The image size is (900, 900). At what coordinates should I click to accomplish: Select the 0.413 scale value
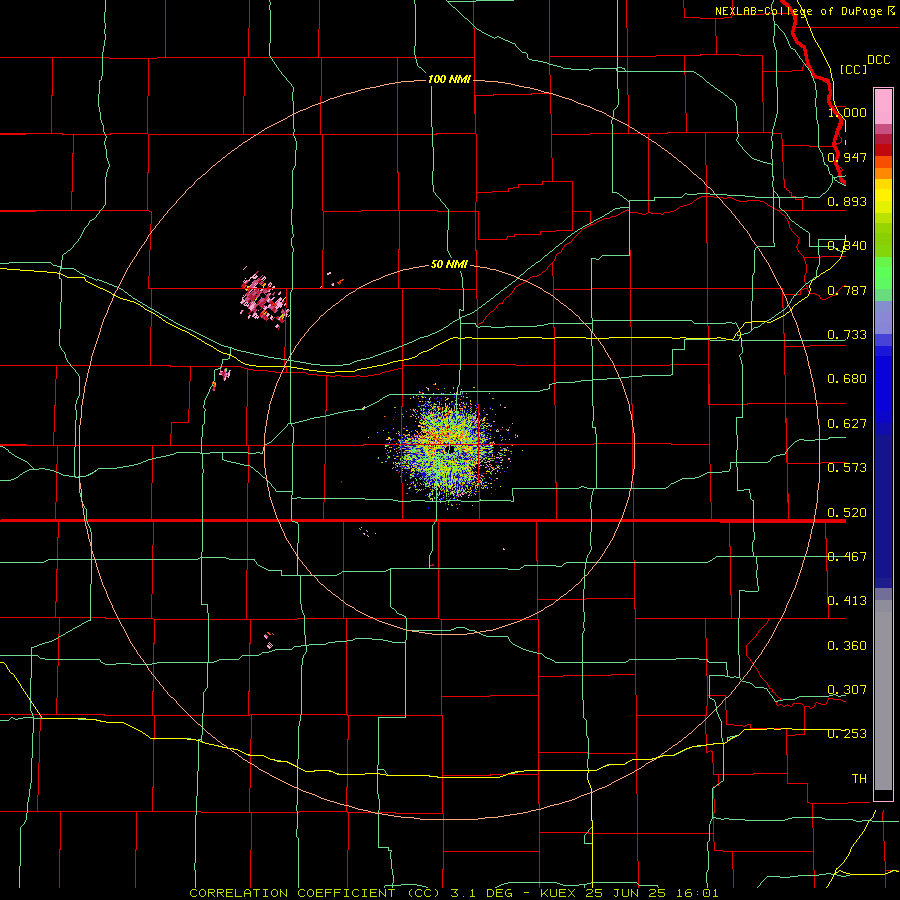click(x=847, y=601)
